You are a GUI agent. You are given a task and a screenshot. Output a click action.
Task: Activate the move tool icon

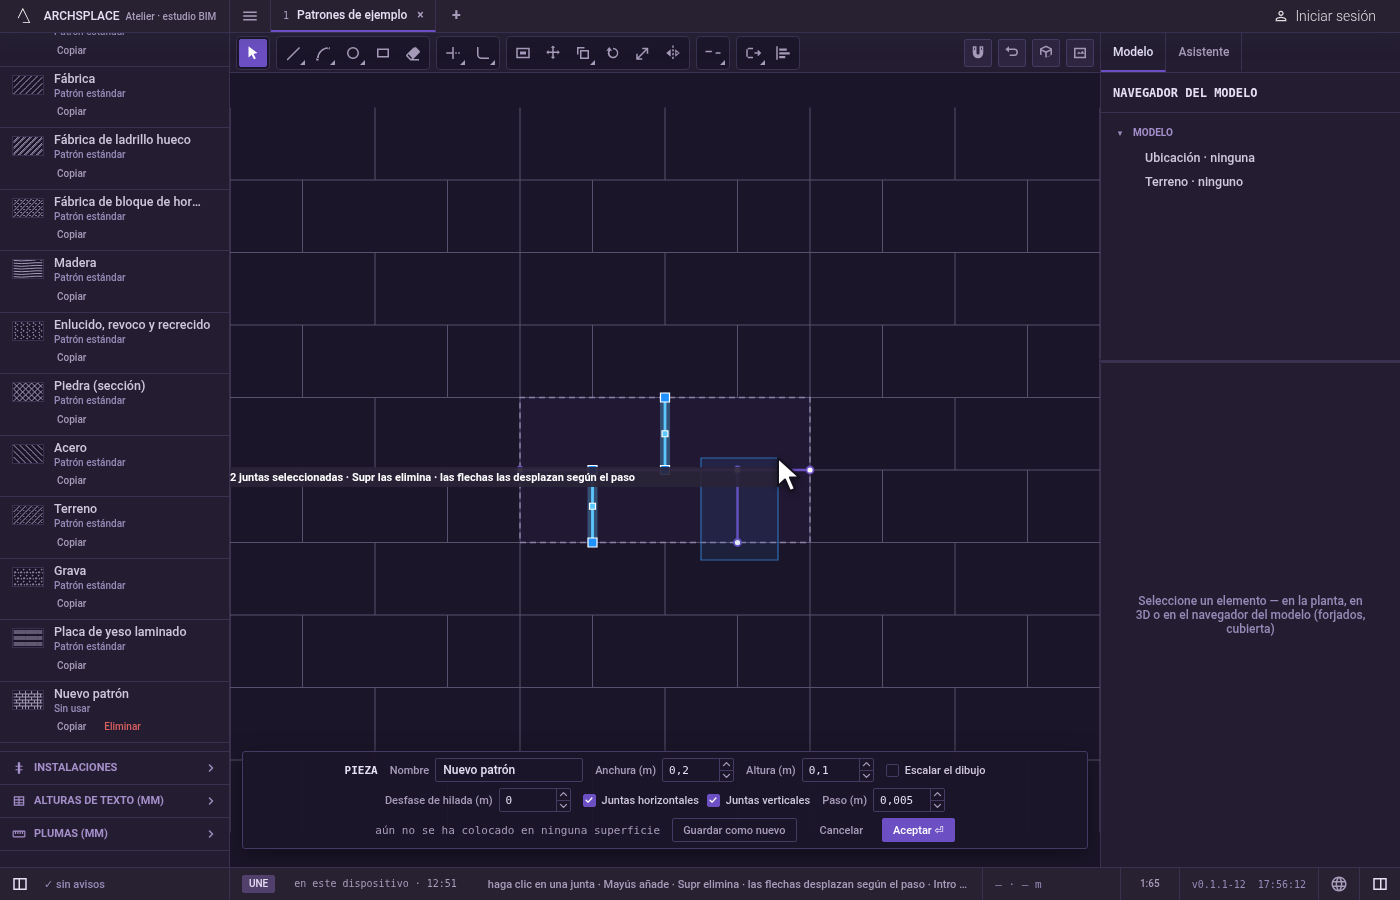point(553,53)
